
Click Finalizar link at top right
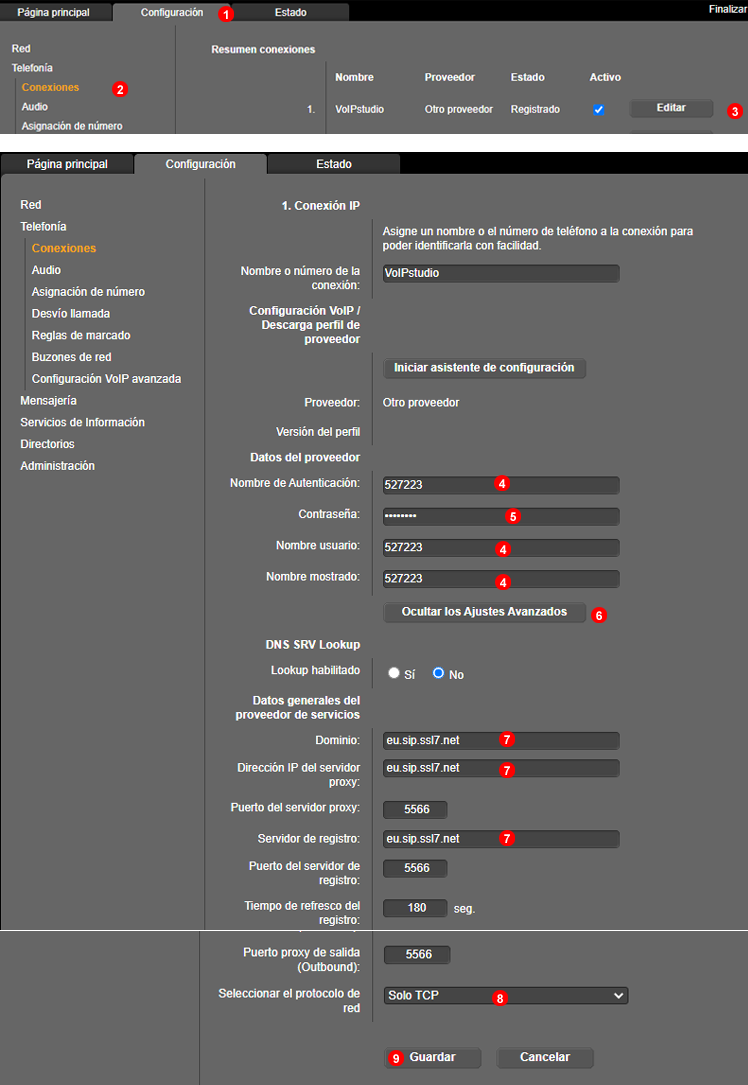727,9
